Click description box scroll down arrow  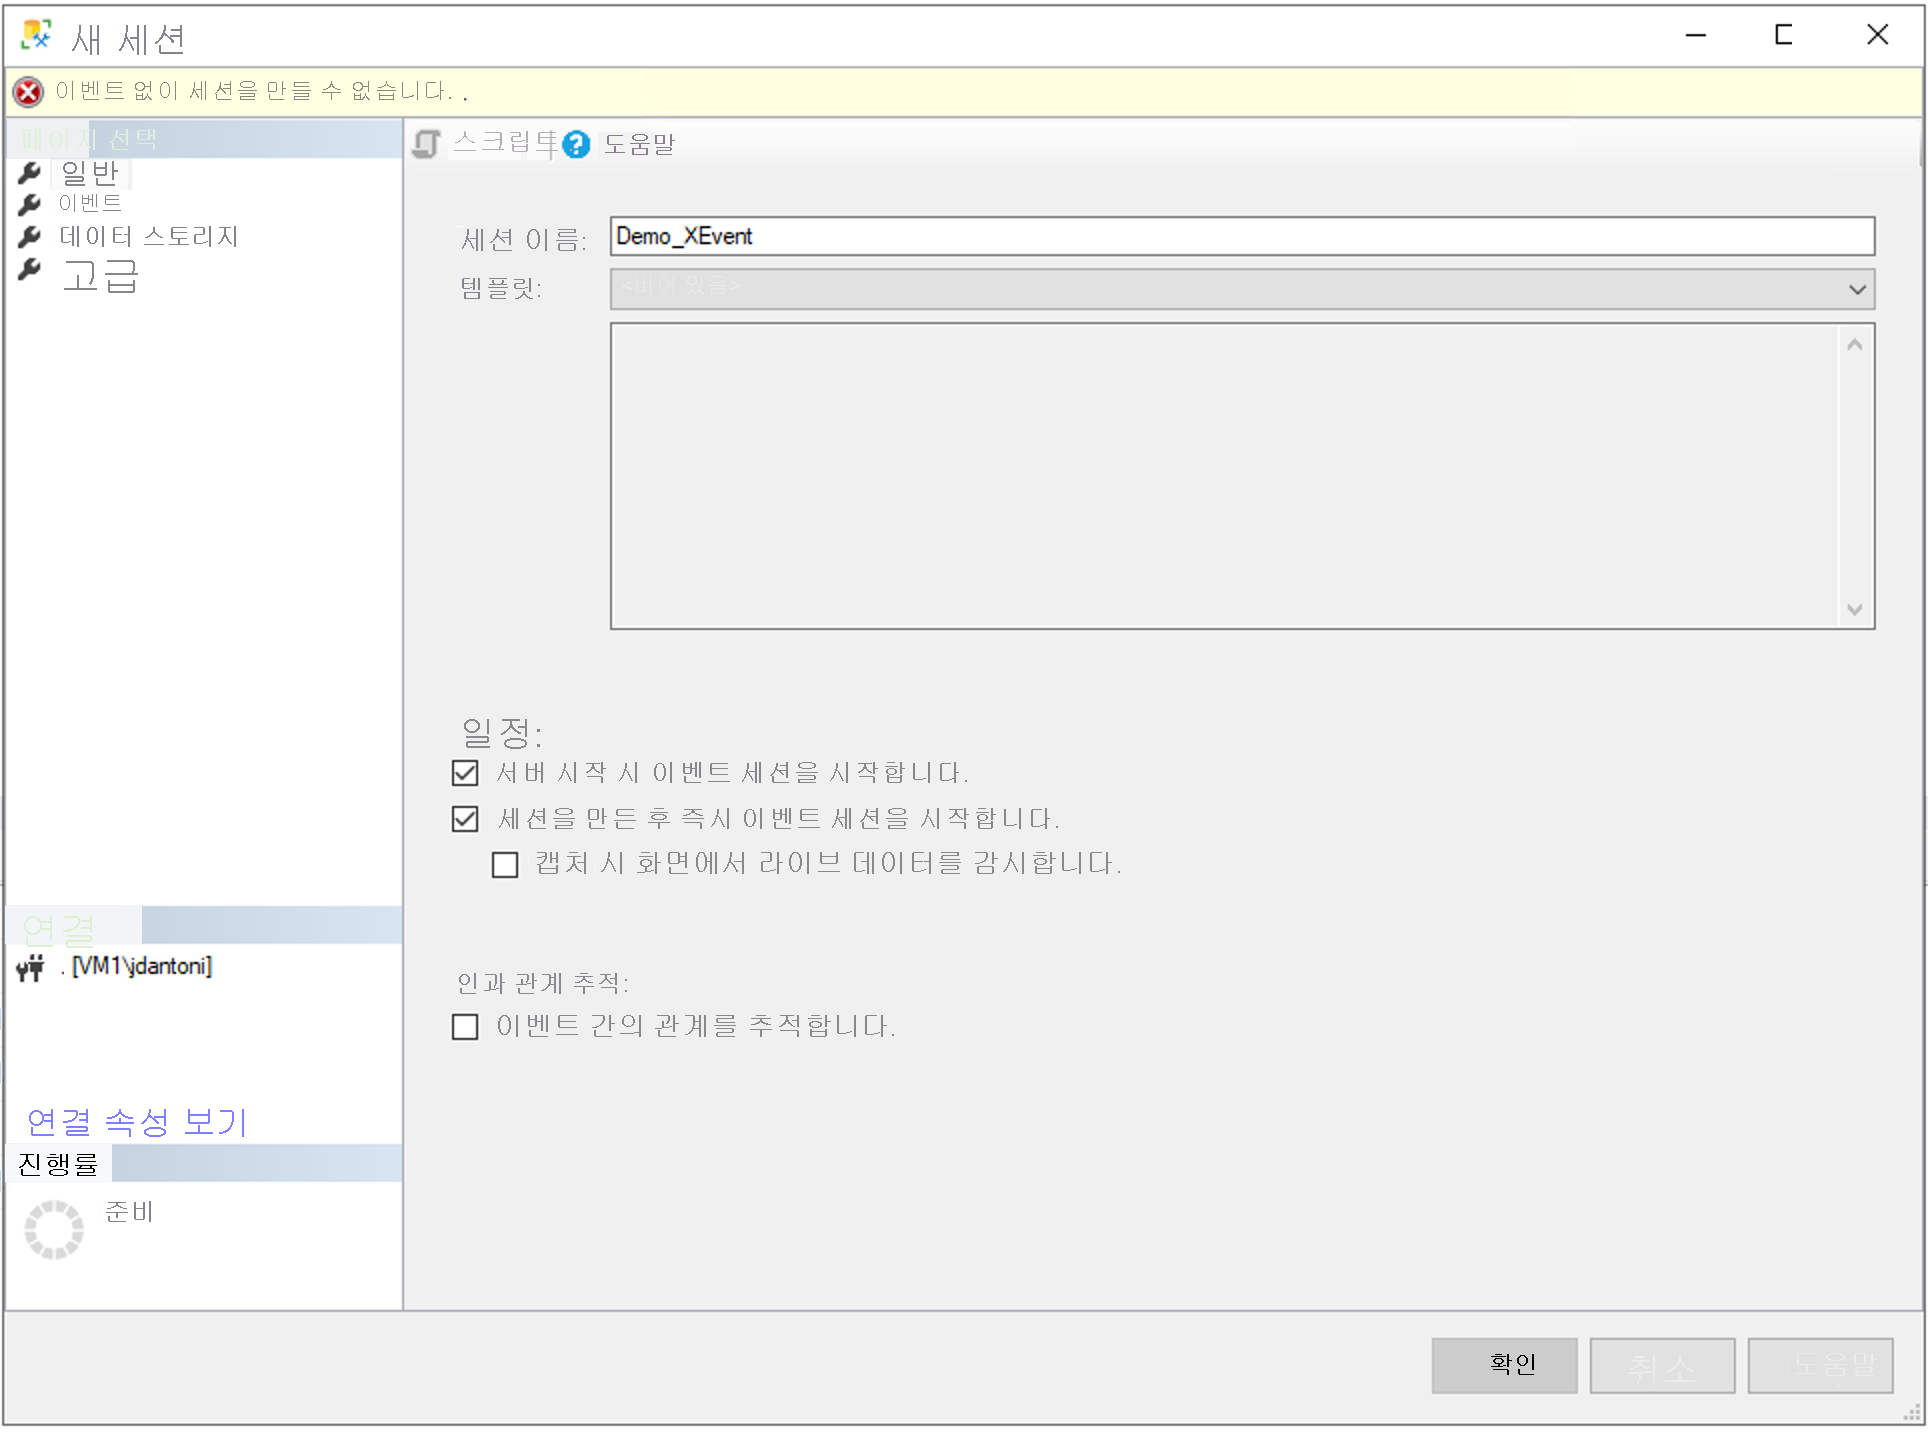pos(1855,609)
